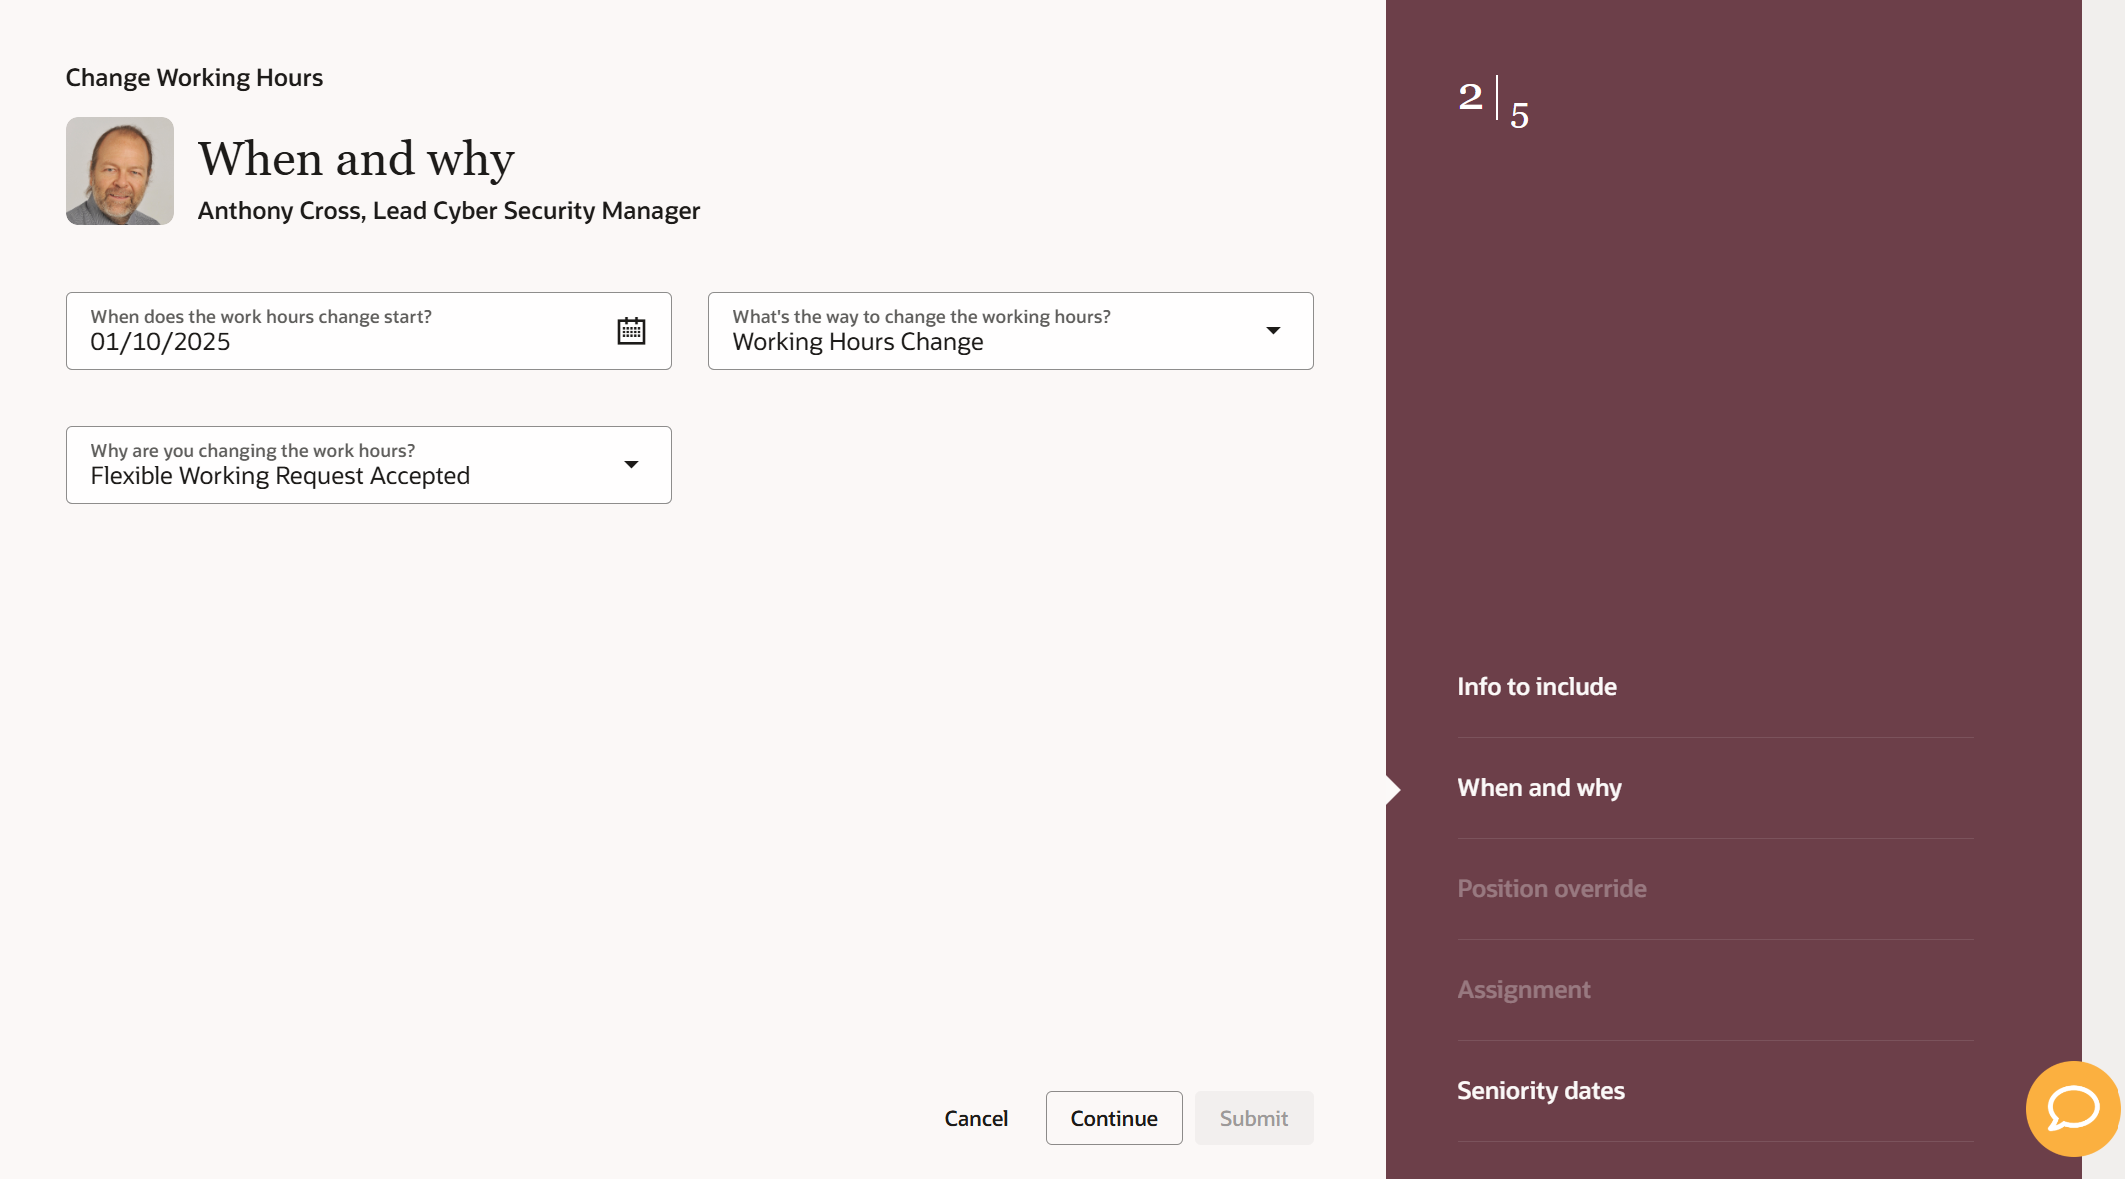Select the When and why step
2125x1179 pixels.
pyautogui.click(x=1539, y=788)
